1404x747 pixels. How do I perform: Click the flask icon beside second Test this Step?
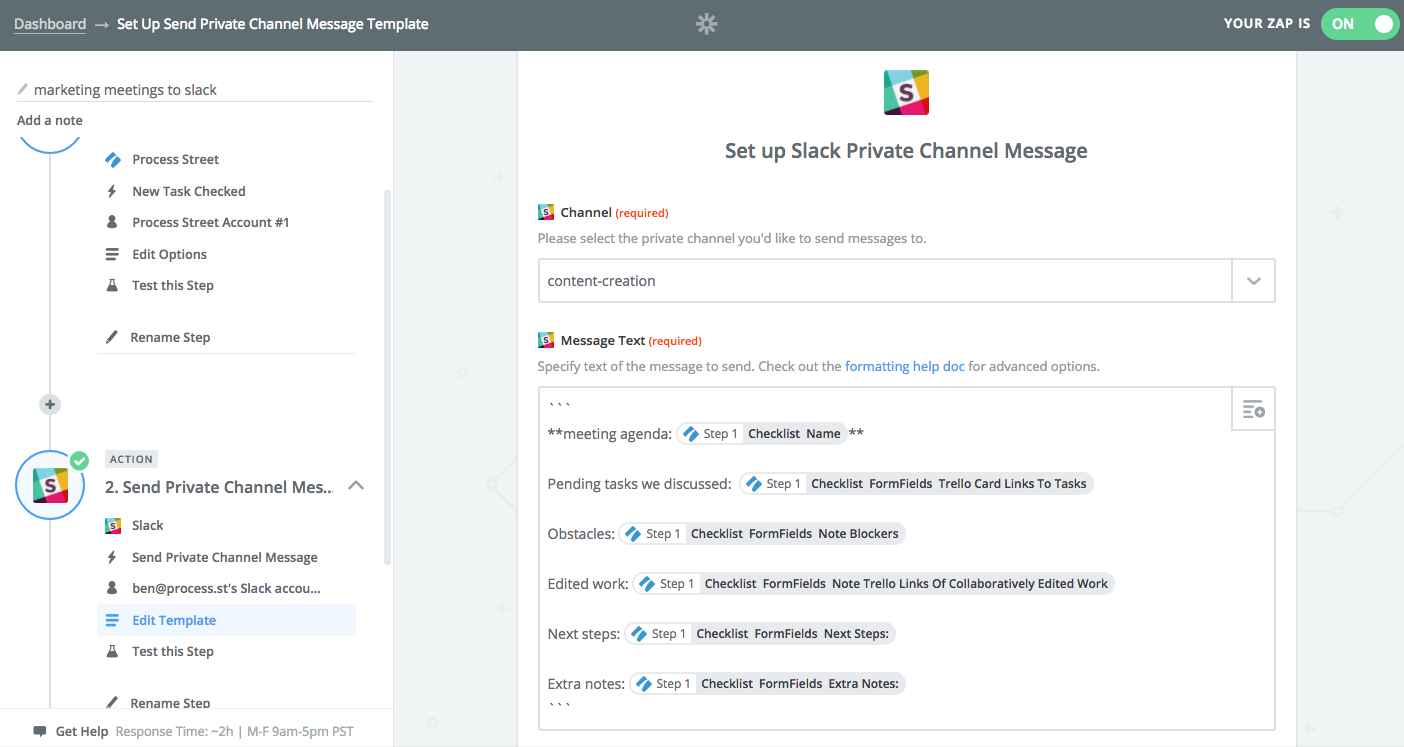pyautogui.click(x=112, y=651)
